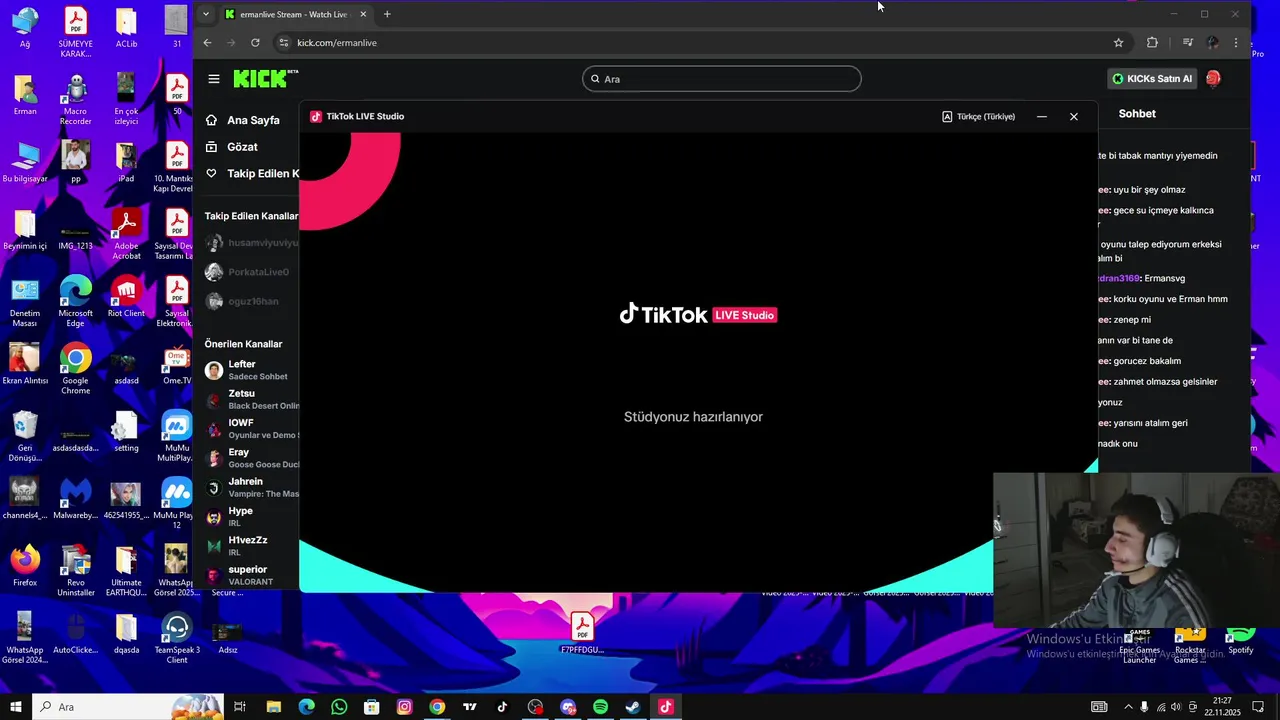Open Chrome extensions puzzle icon

click(x=1152, y=43)
